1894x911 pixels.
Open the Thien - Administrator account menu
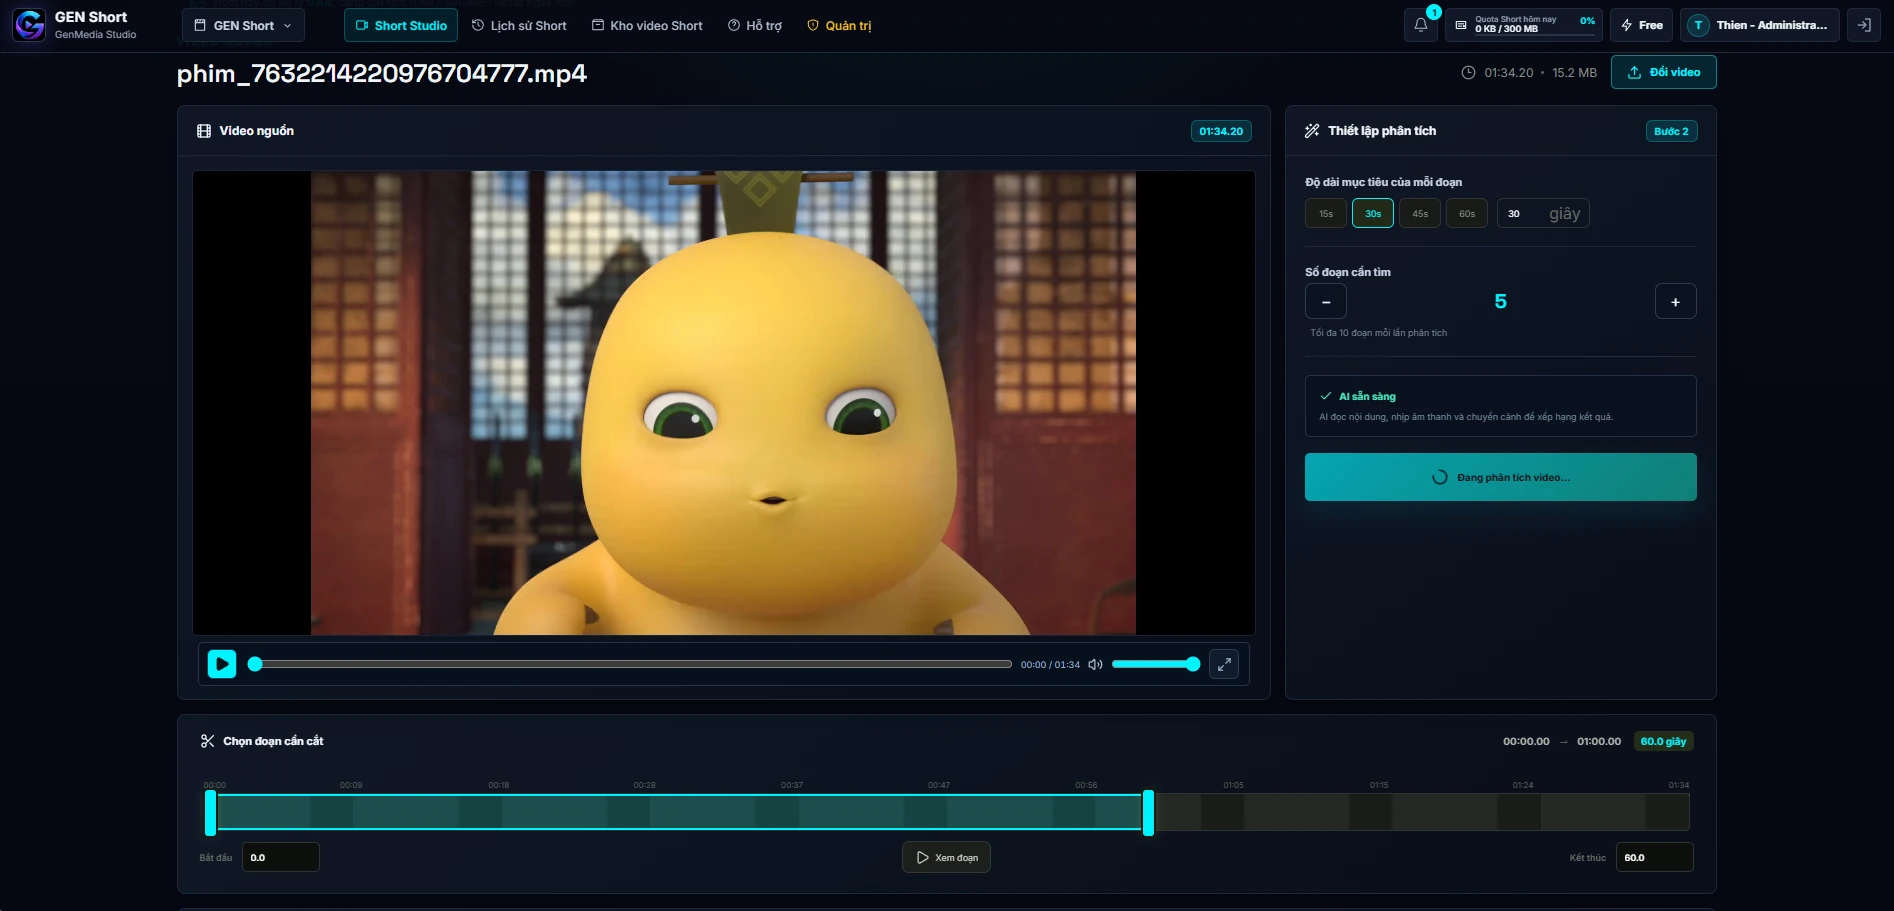coord(1759,25)
